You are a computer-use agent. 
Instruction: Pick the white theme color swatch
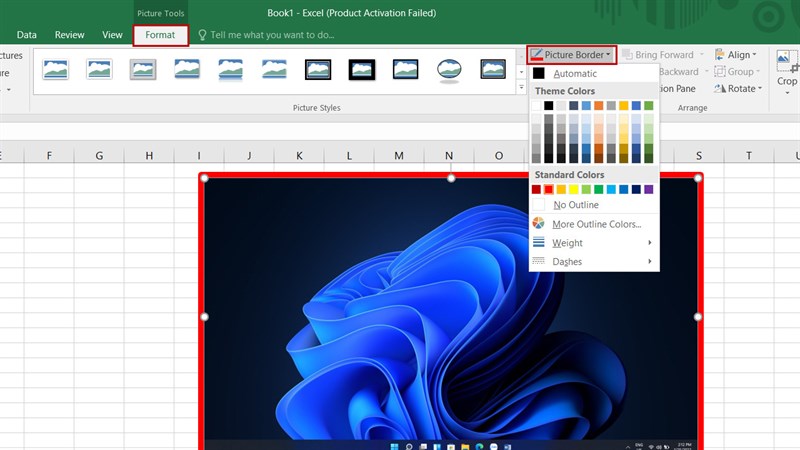point(536,106)
